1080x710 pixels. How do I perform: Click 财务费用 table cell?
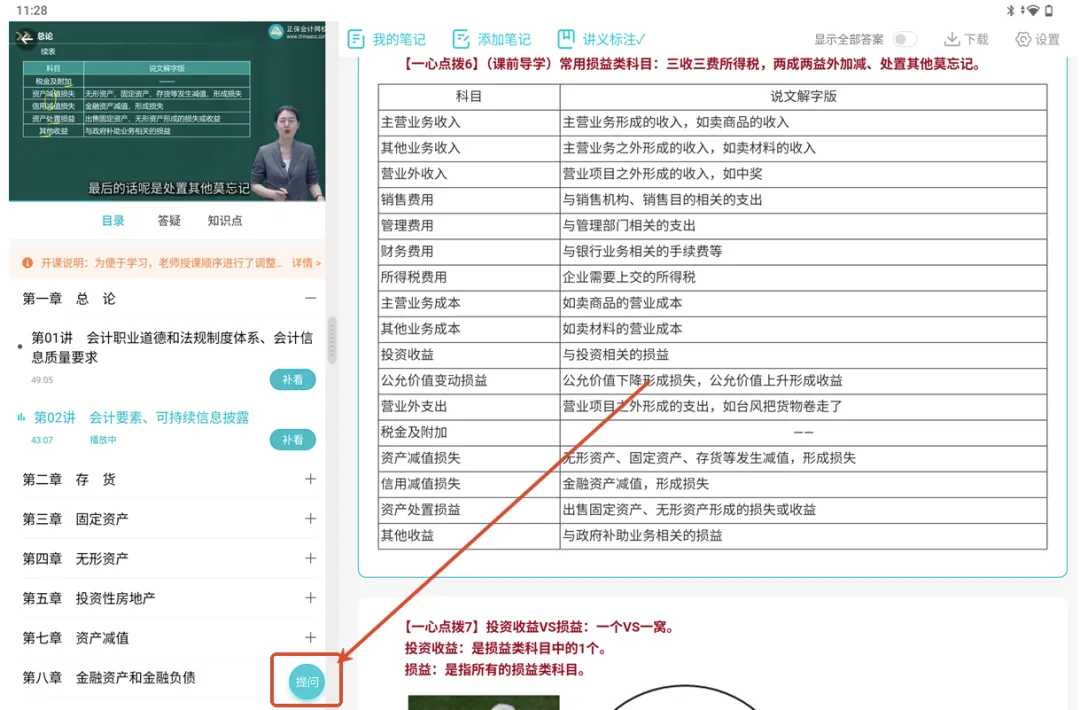tap(468, 251)
